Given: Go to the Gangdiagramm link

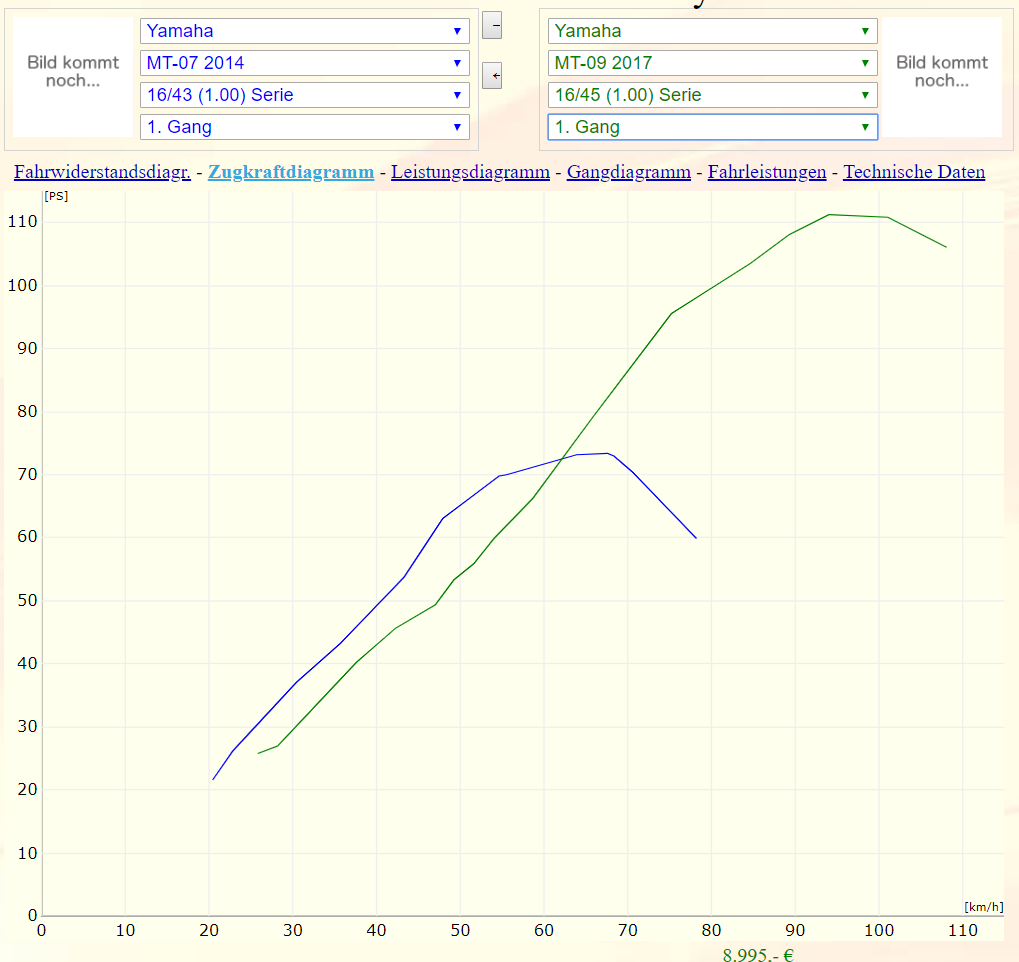Looking at the screenshot, I should click(628, 172).
